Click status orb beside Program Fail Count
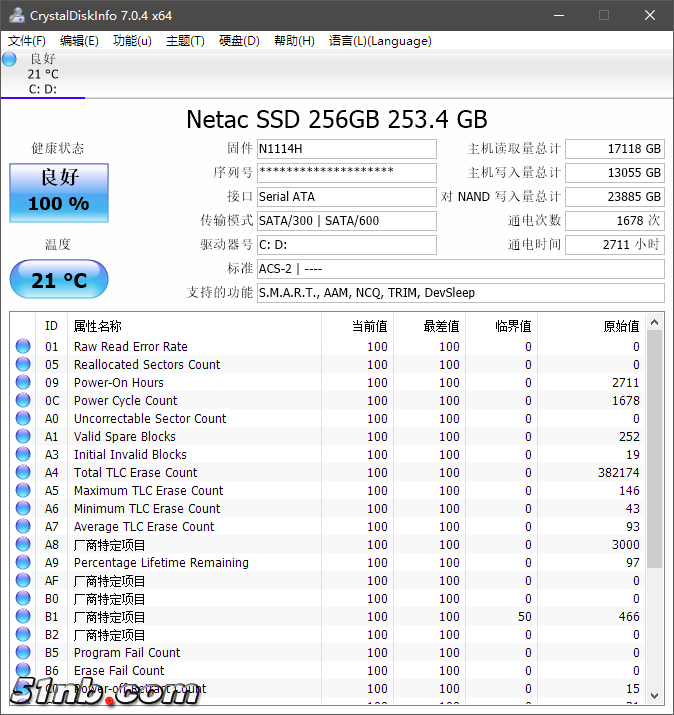Screen dimensions: 674x715 23,653
